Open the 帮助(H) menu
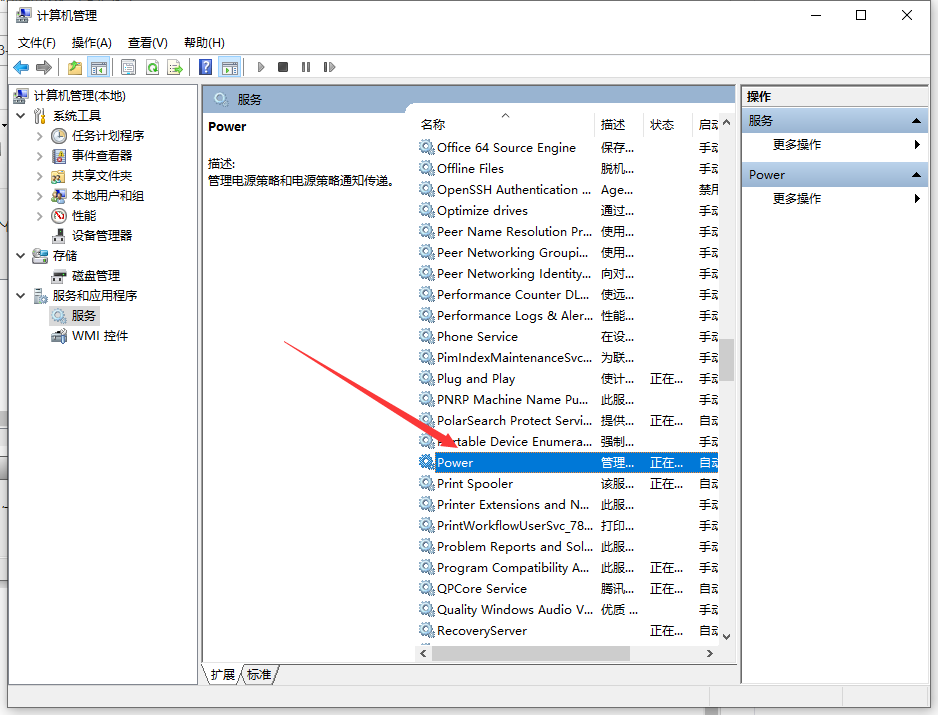This screenshot has width=938, height=715. coord(204,42)
